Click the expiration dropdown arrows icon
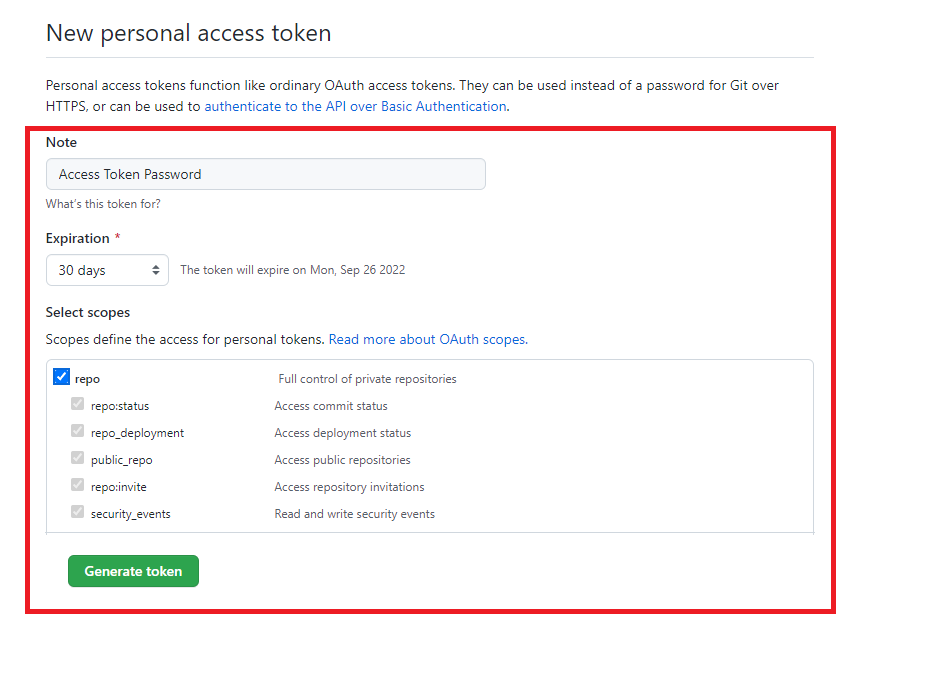Viewport: 952px width, 680px height. tap(155, 270)
